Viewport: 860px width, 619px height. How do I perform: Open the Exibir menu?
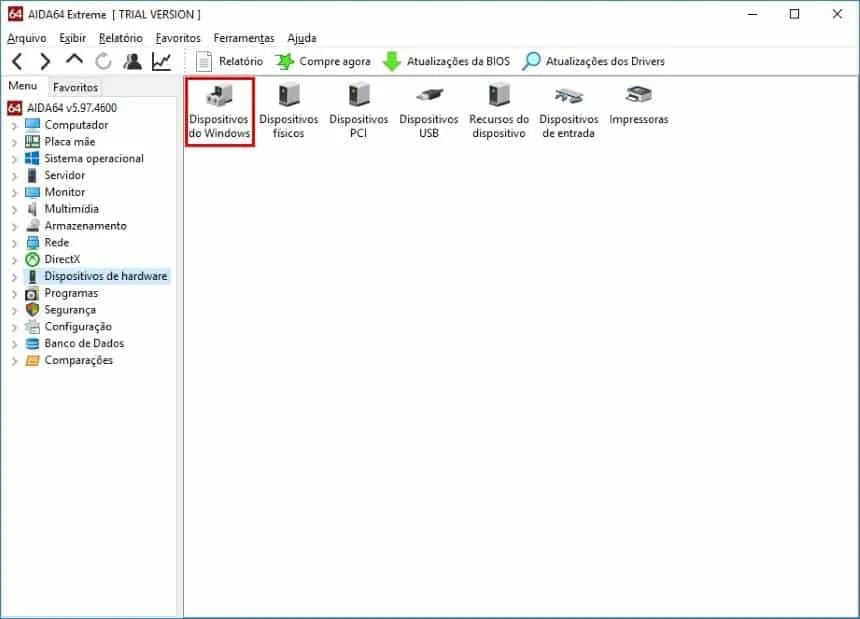(x=72, y=38)
